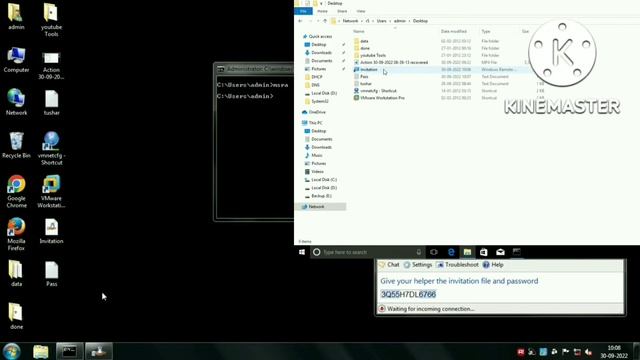
Task: Select Downloads under Quick access
Action: point(322,53)
